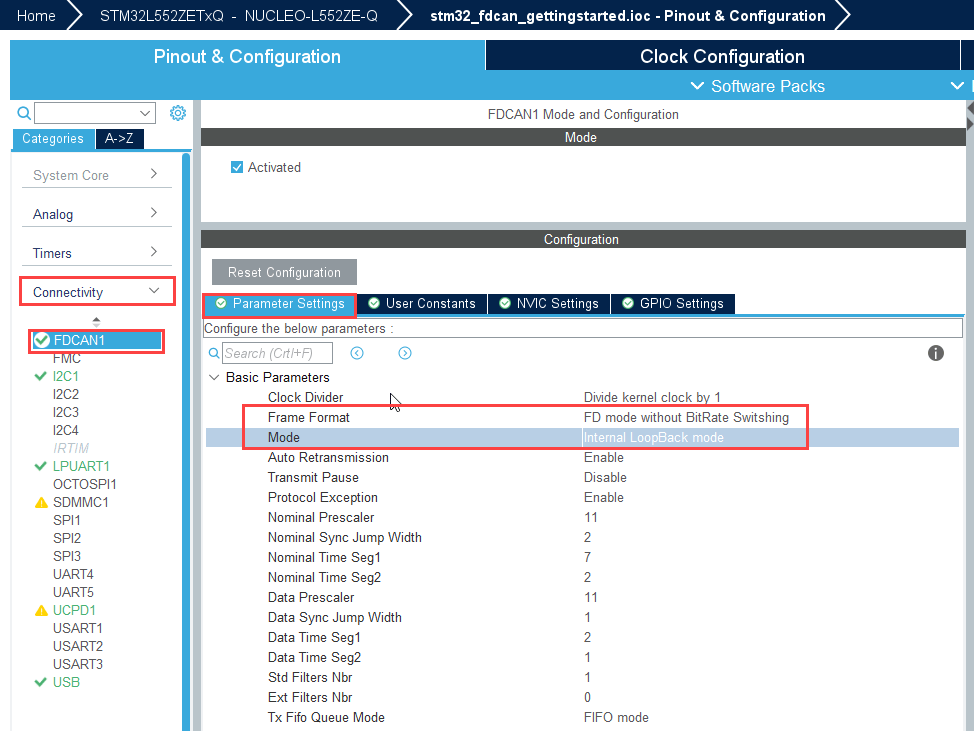
Task: Open the NVIC Settings tab
Action: (548, 303)
